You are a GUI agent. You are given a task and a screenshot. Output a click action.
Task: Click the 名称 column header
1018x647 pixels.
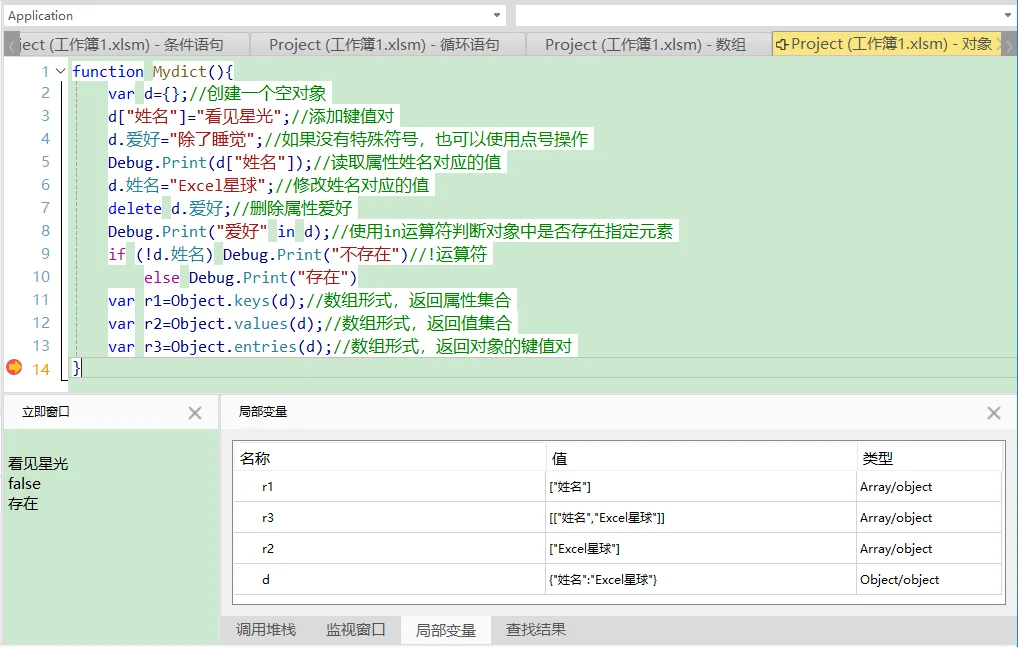click(390, 458)
